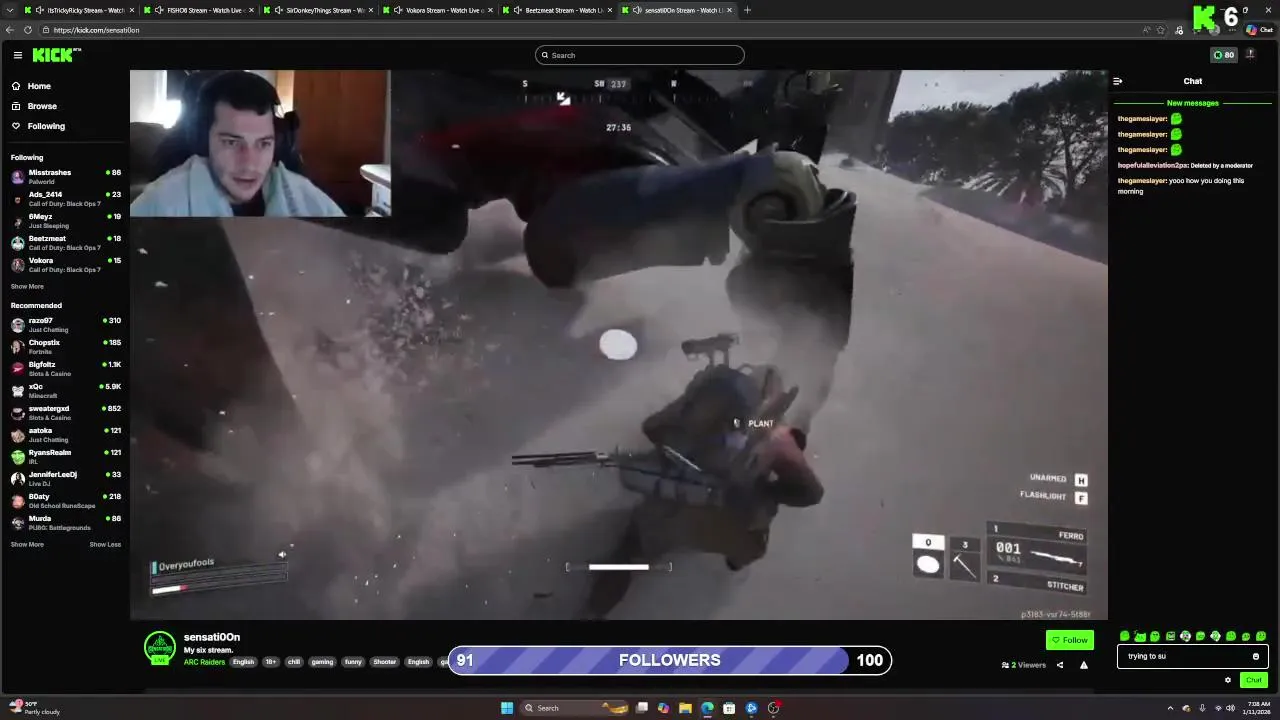Insert the first quick emote

1125,636
